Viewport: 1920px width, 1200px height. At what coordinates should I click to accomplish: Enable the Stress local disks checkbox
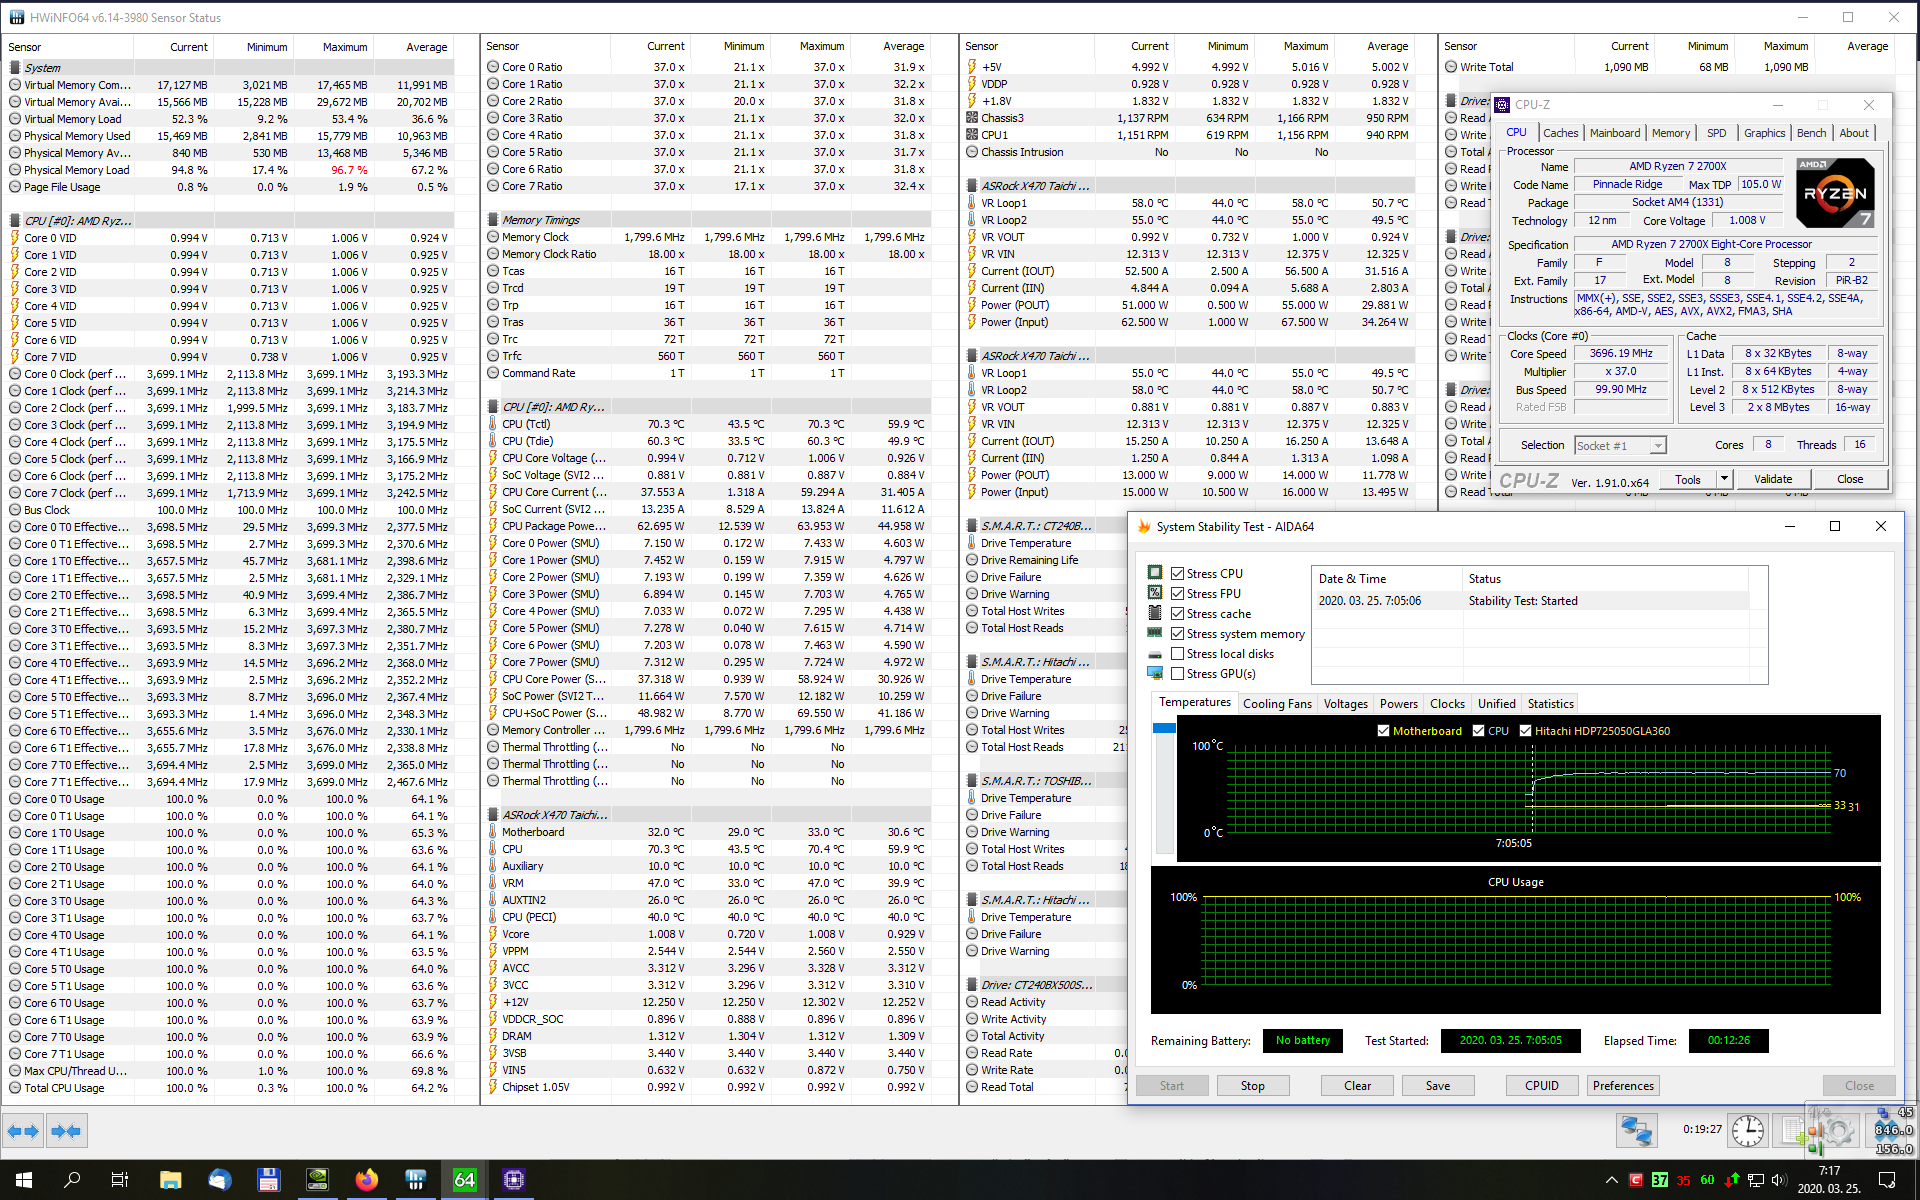click(x=1178, y=654)
